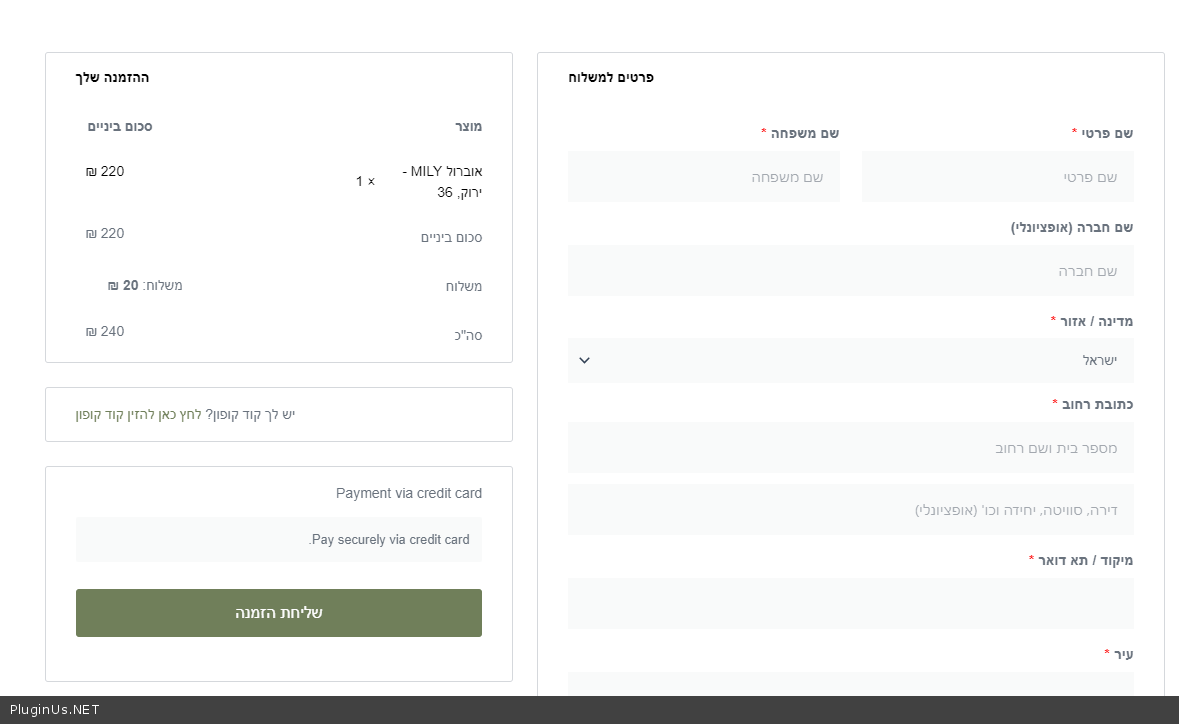The image size is (1179, 724).
Task: Focus the company name (שם חברה) field
Action: click(x=850, y=271)
